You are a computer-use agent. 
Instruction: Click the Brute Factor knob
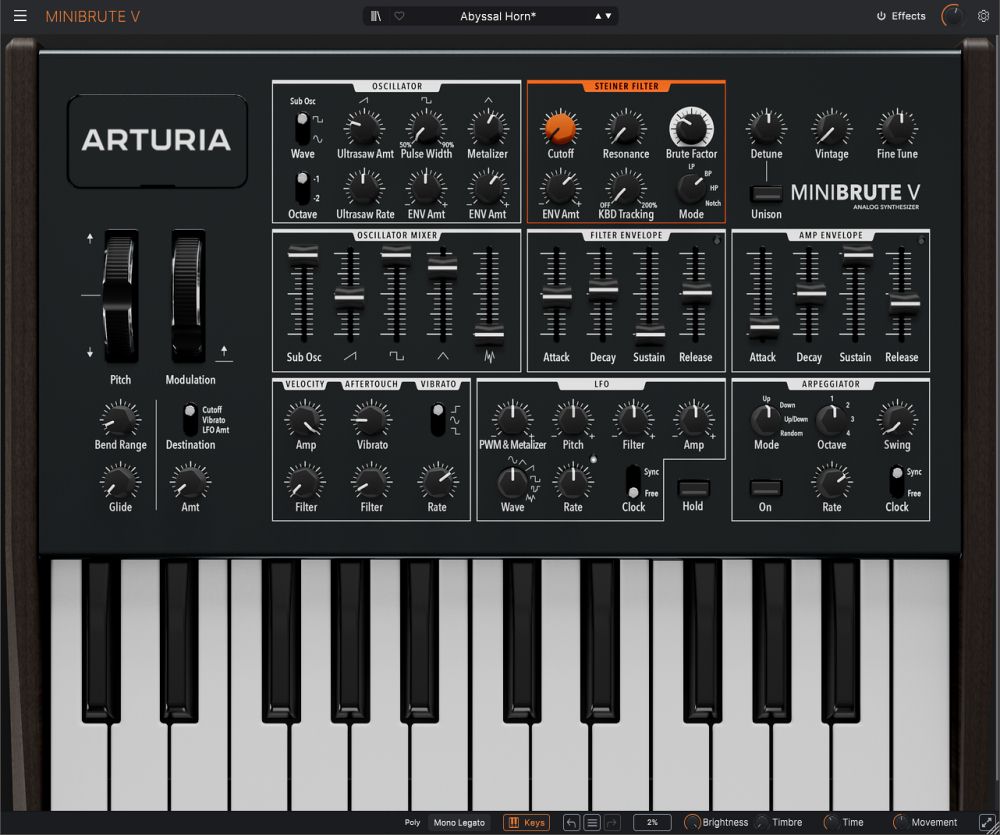coord(691,127)
